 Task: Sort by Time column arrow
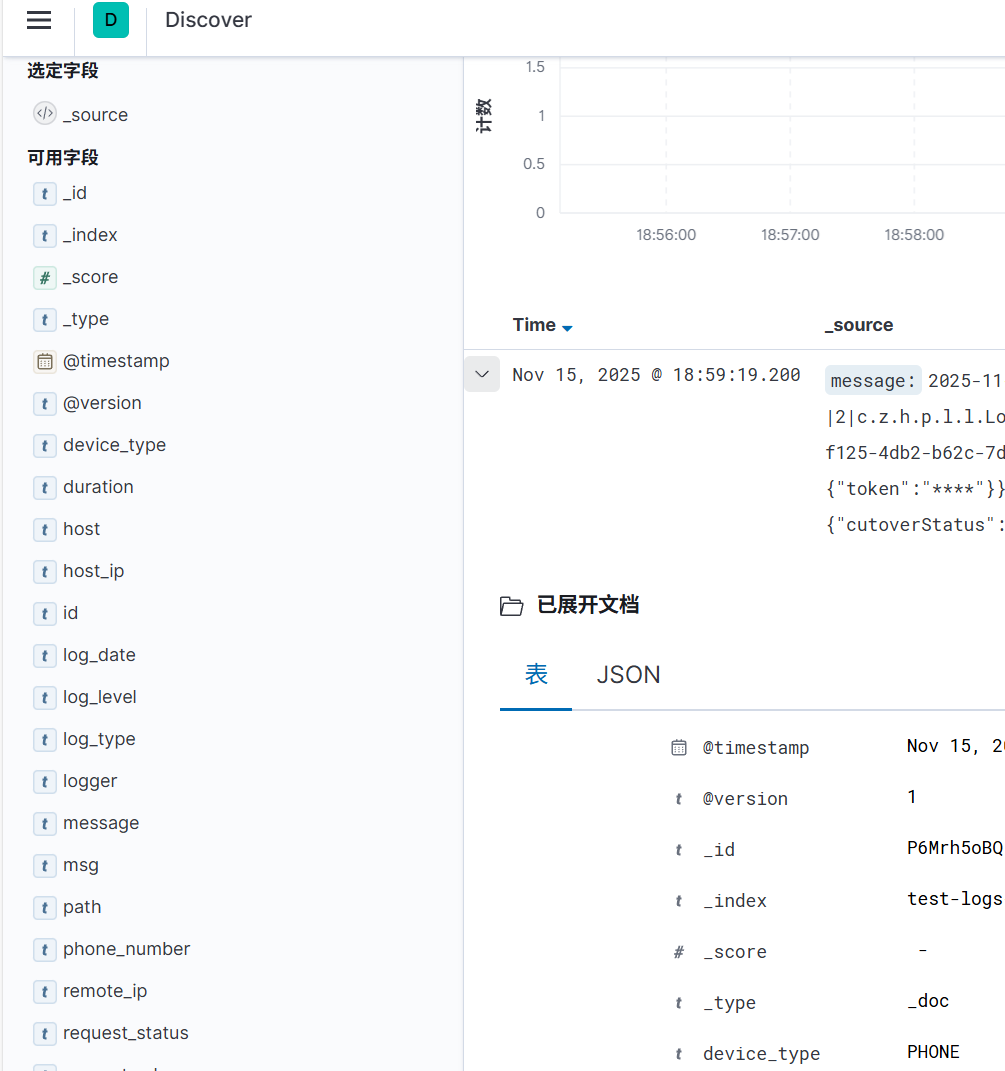[x=567, y=328]
